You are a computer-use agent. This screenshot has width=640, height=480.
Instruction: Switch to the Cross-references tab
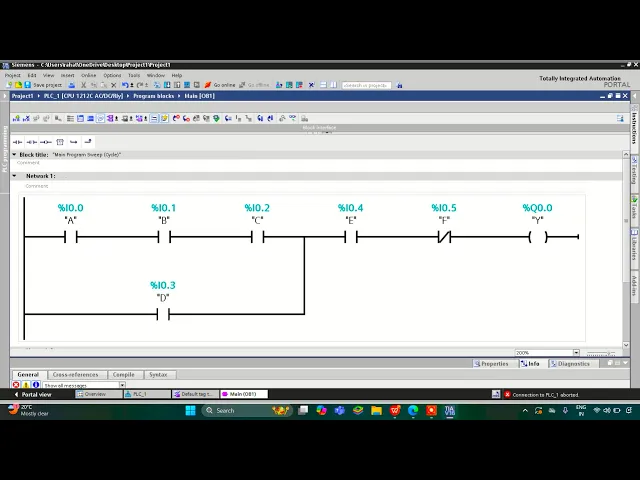[x=76, y=375]
